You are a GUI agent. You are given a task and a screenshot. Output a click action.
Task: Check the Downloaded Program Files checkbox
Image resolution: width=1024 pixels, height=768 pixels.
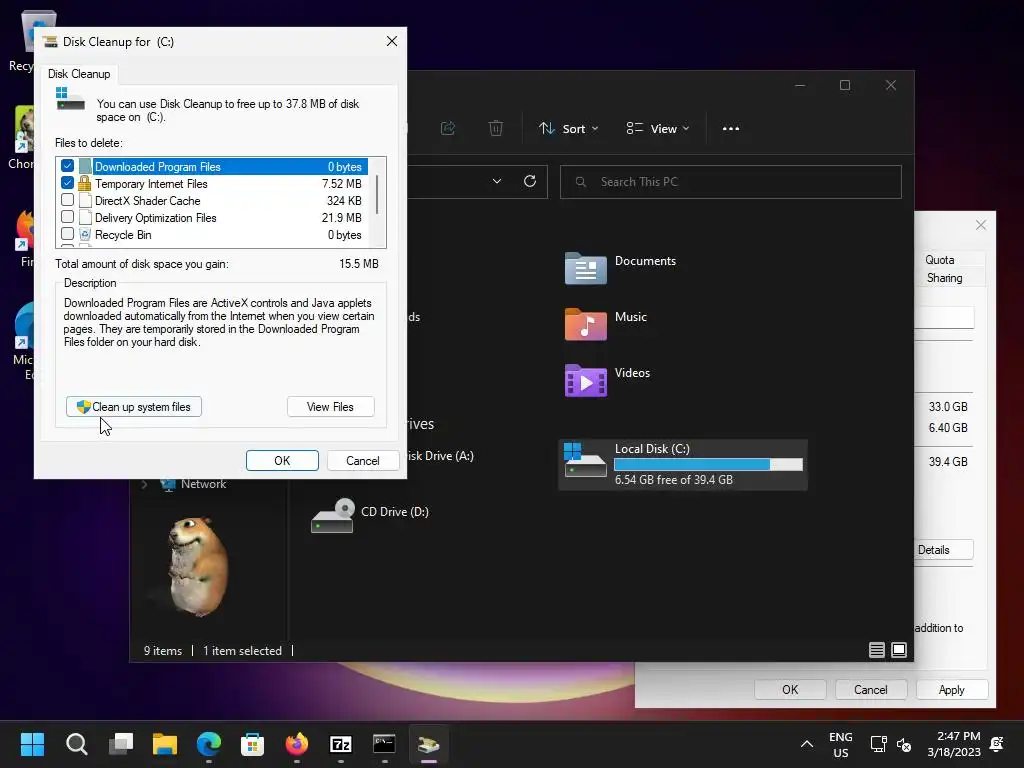pyautogui.click(x=67, y=167)
